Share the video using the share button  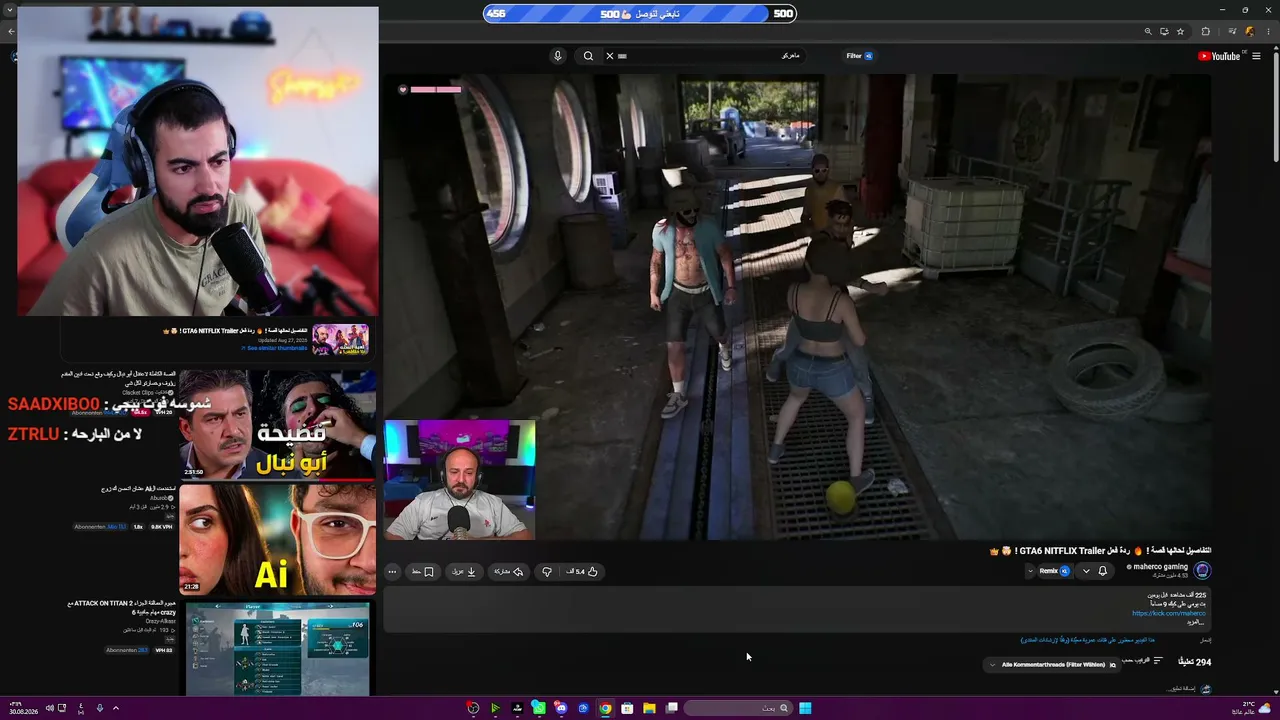pyautogui.click(x=508, y=572)
